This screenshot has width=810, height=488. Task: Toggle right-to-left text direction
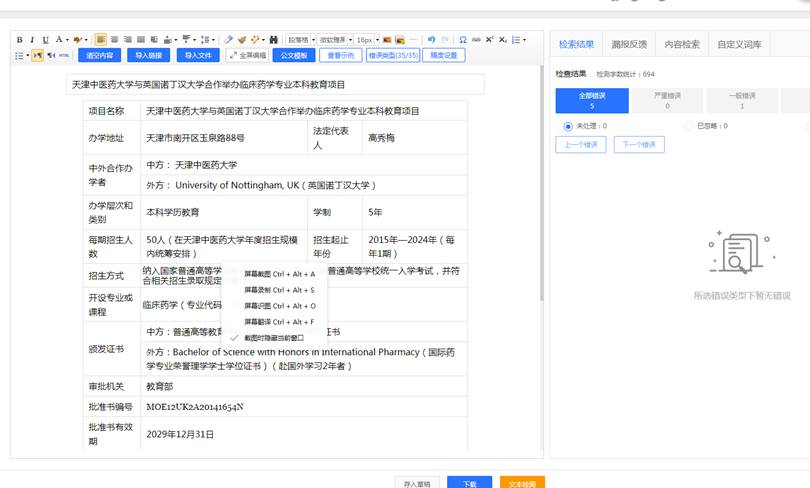coord(51,55)
